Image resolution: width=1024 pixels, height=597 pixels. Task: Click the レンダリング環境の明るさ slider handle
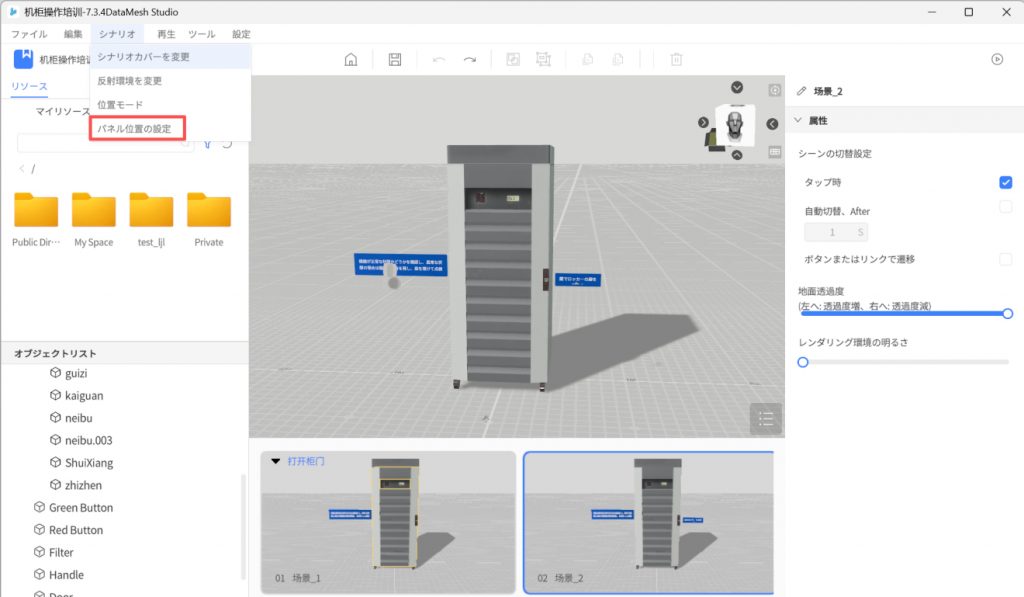click(803, 362)
